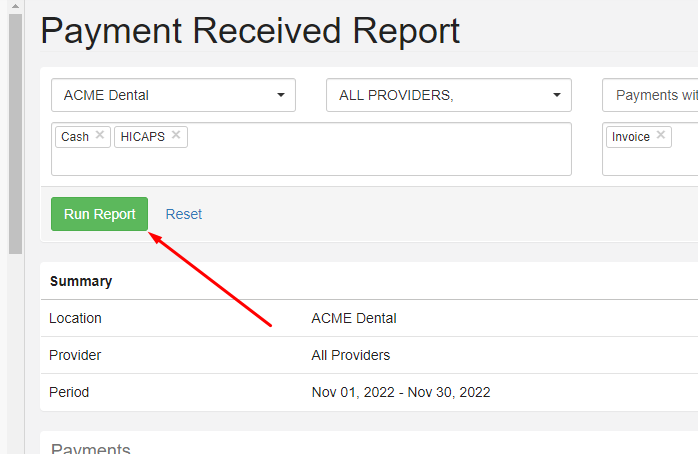Open the Payments filter dropdown
Screen dimensions: 698x454
click(x=650, y=95)
